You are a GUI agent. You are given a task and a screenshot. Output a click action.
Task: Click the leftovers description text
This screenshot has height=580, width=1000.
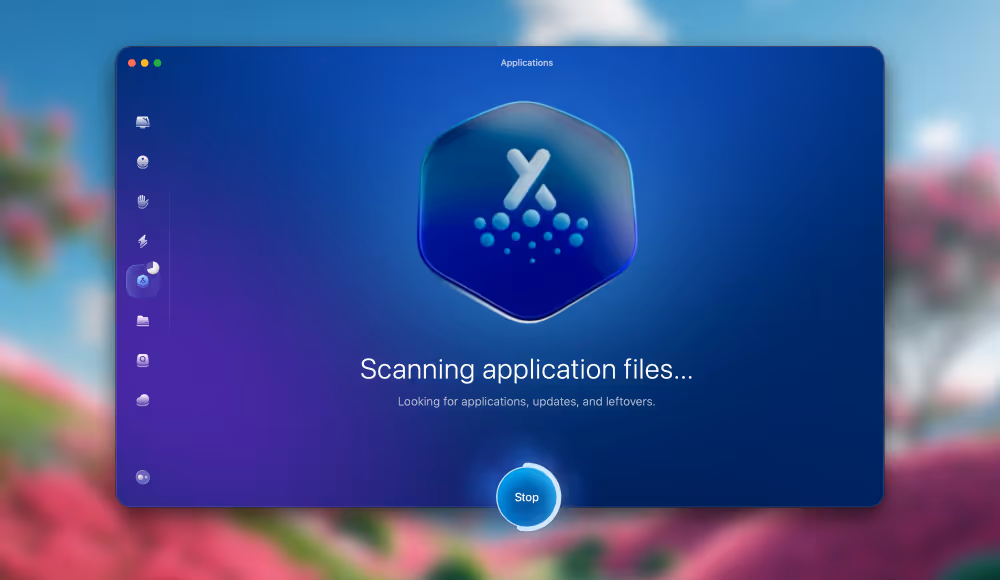(527, 401)
